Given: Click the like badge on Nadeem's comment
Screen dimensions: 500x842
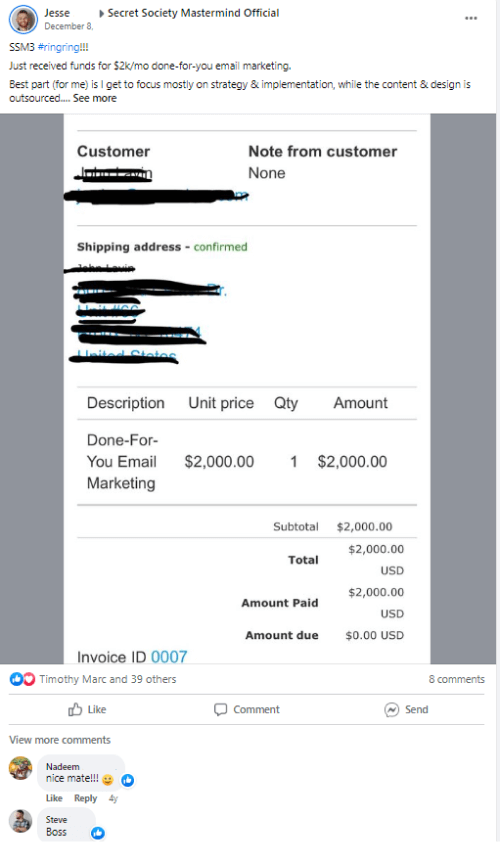Looking at the screenshot, I should pyautogui.click(x=128, y=780).
